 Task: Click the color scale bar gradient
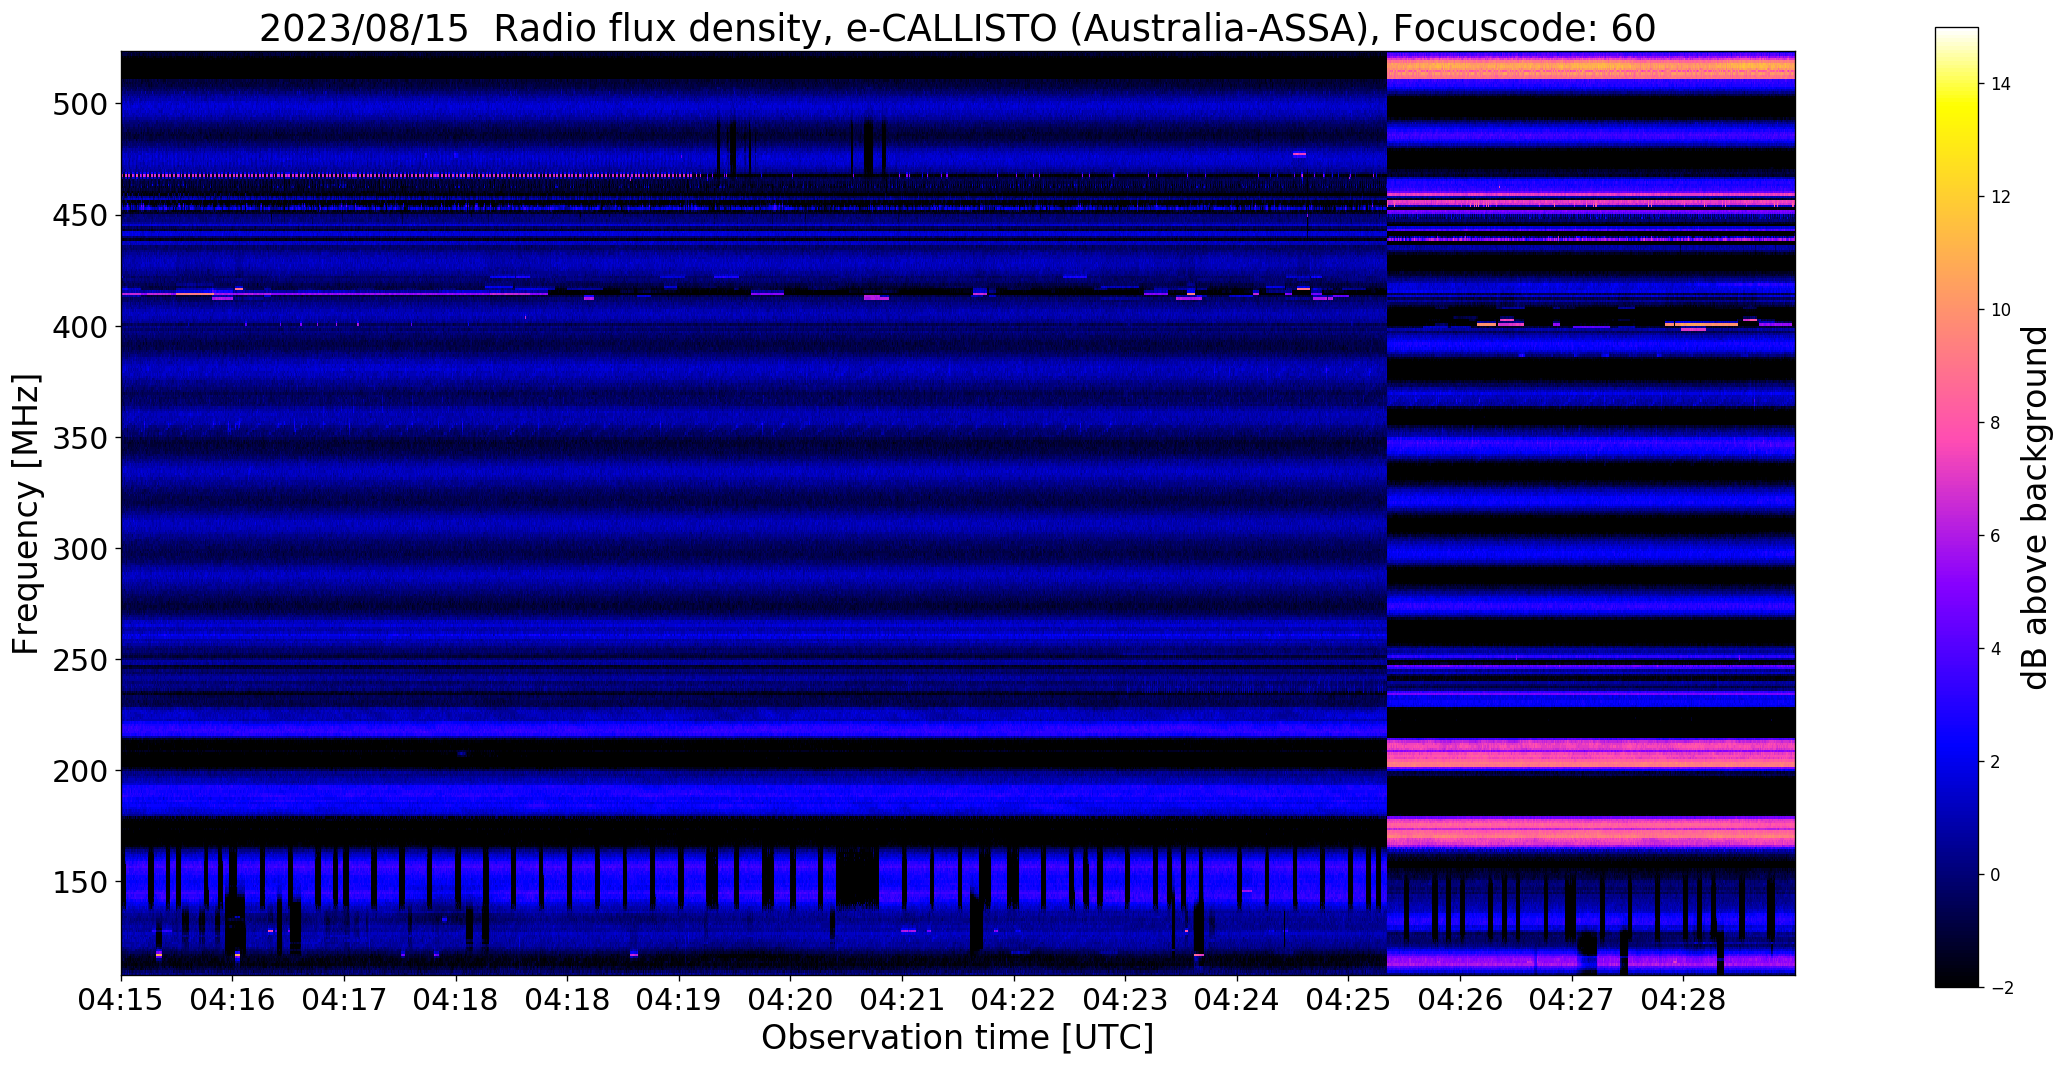(1956, 507)
